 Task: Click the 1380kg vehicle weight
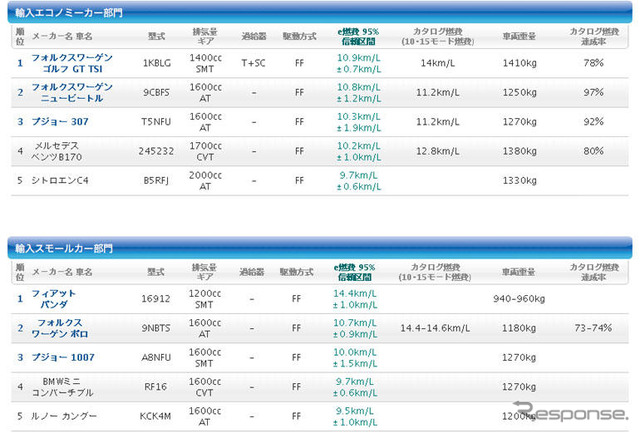pos(520,151)
